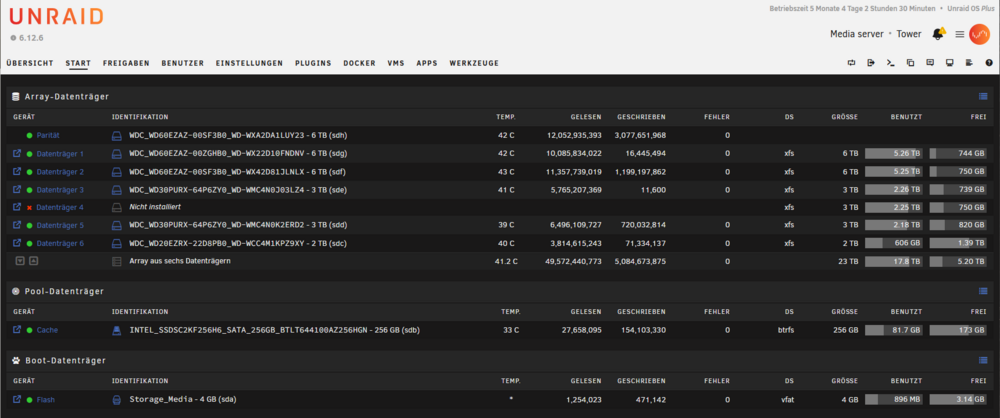Go to the FREIGABEN tab
The image size is (1000, 418).
[x=126, y=63]
